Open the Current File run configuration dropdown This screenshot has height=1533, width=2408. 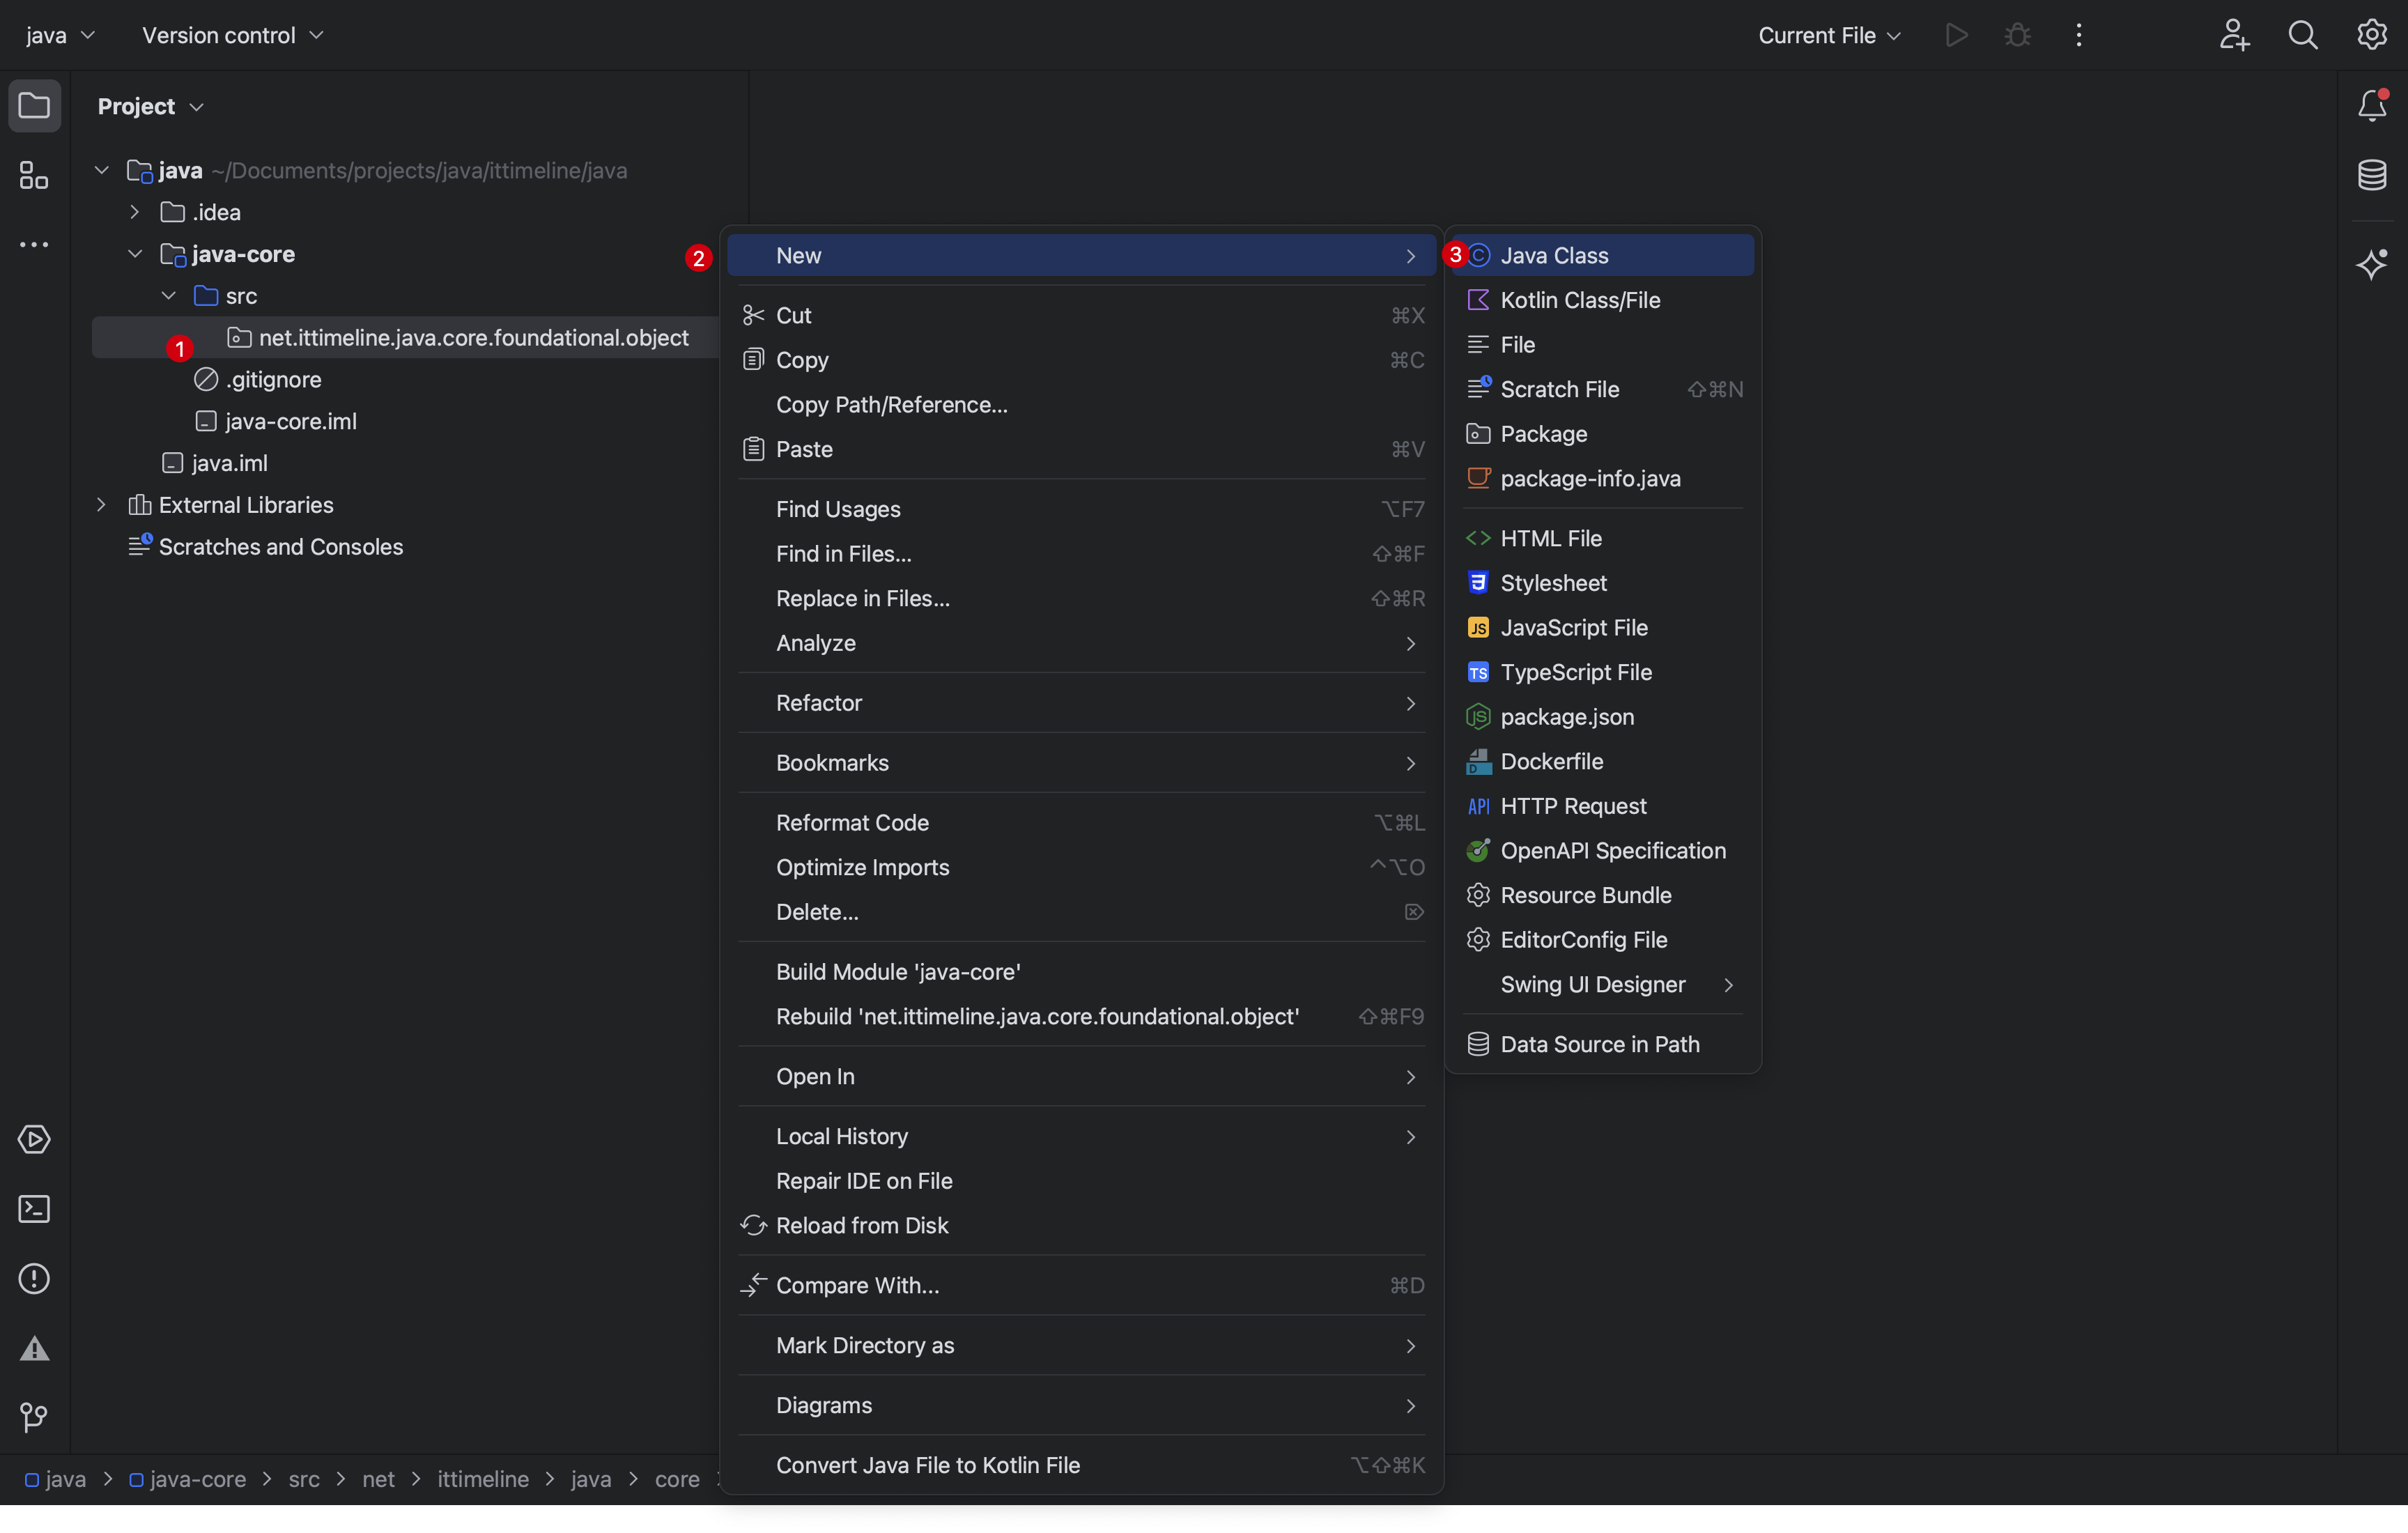click(x=1829, y=35)
